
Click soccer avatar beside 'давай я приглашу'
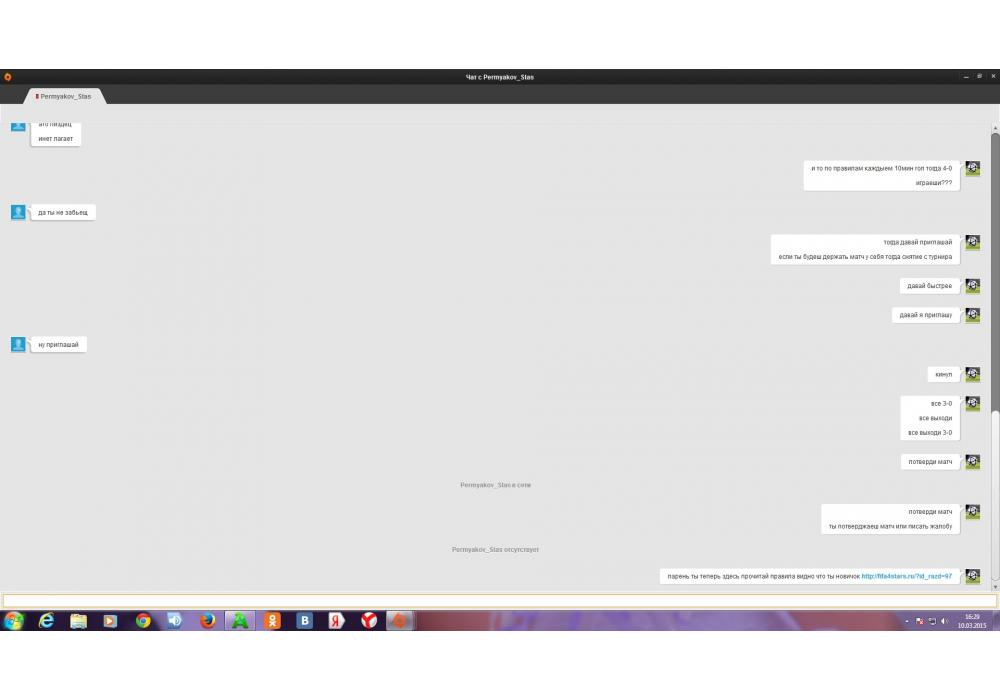(973, 315)
